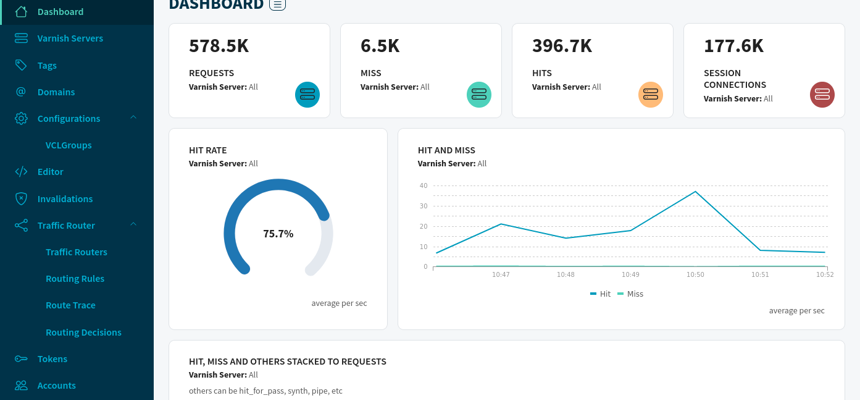Open the Route Trace link

click(x=70, y=305)
